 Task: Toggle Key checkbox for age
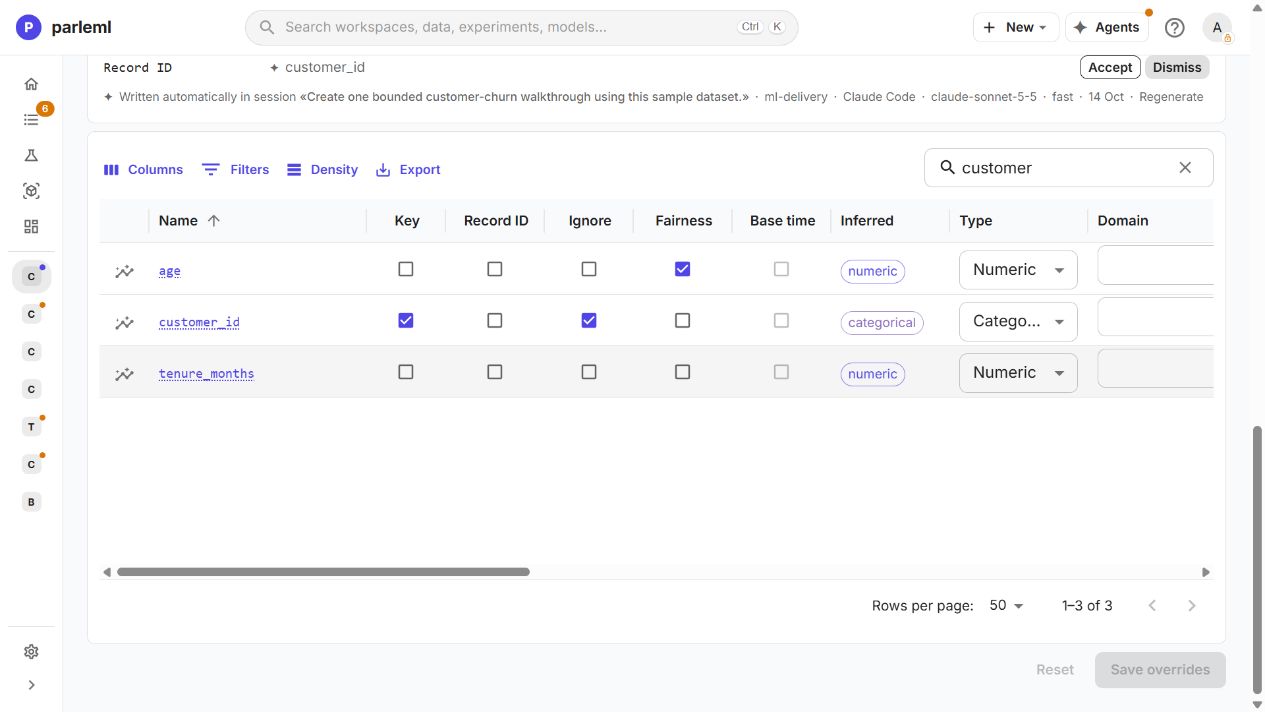click(405, 269)
